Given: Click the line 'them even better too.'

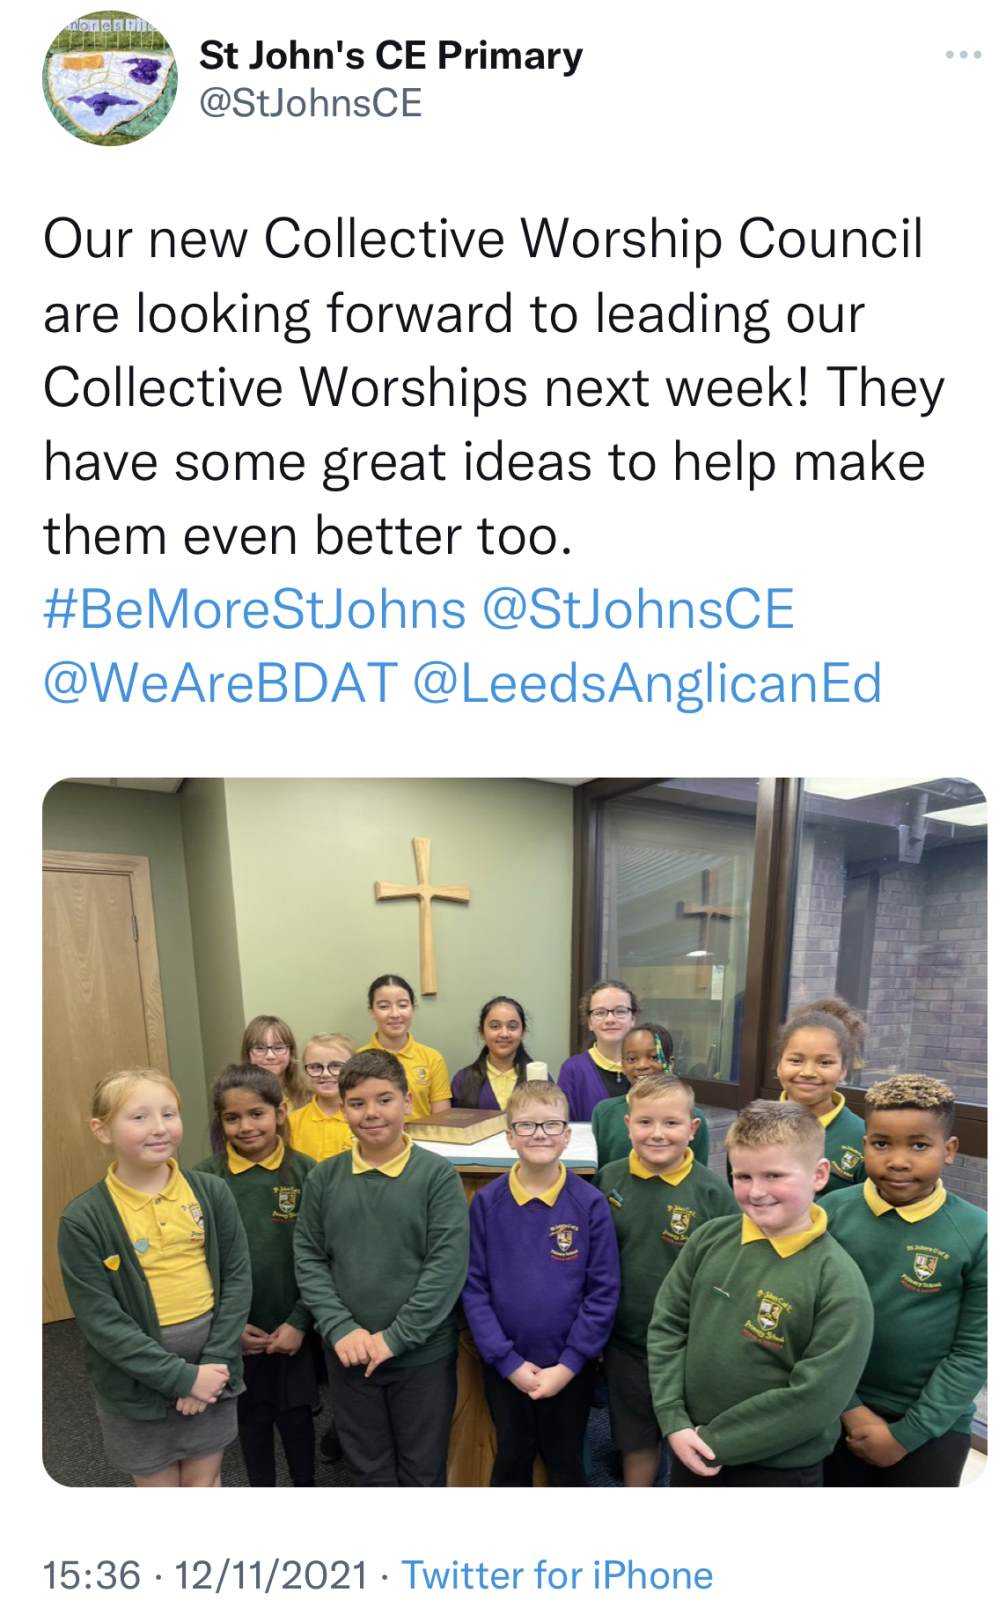Looking at the screenshot, I should coord(308,536).
